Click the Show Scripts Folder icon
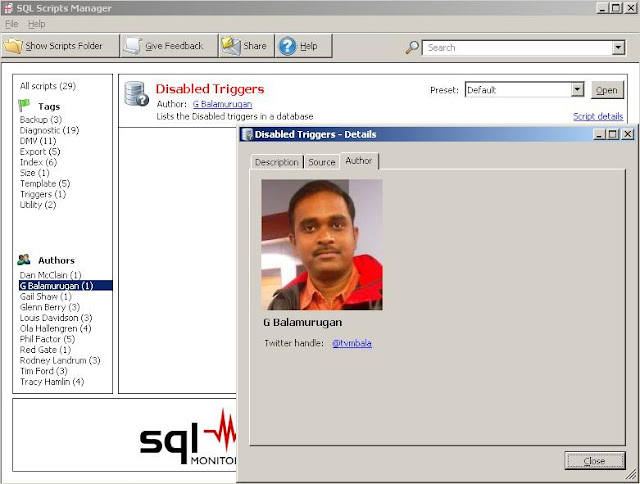The width and height of the screenshot is (640, 484). (13, 46)
